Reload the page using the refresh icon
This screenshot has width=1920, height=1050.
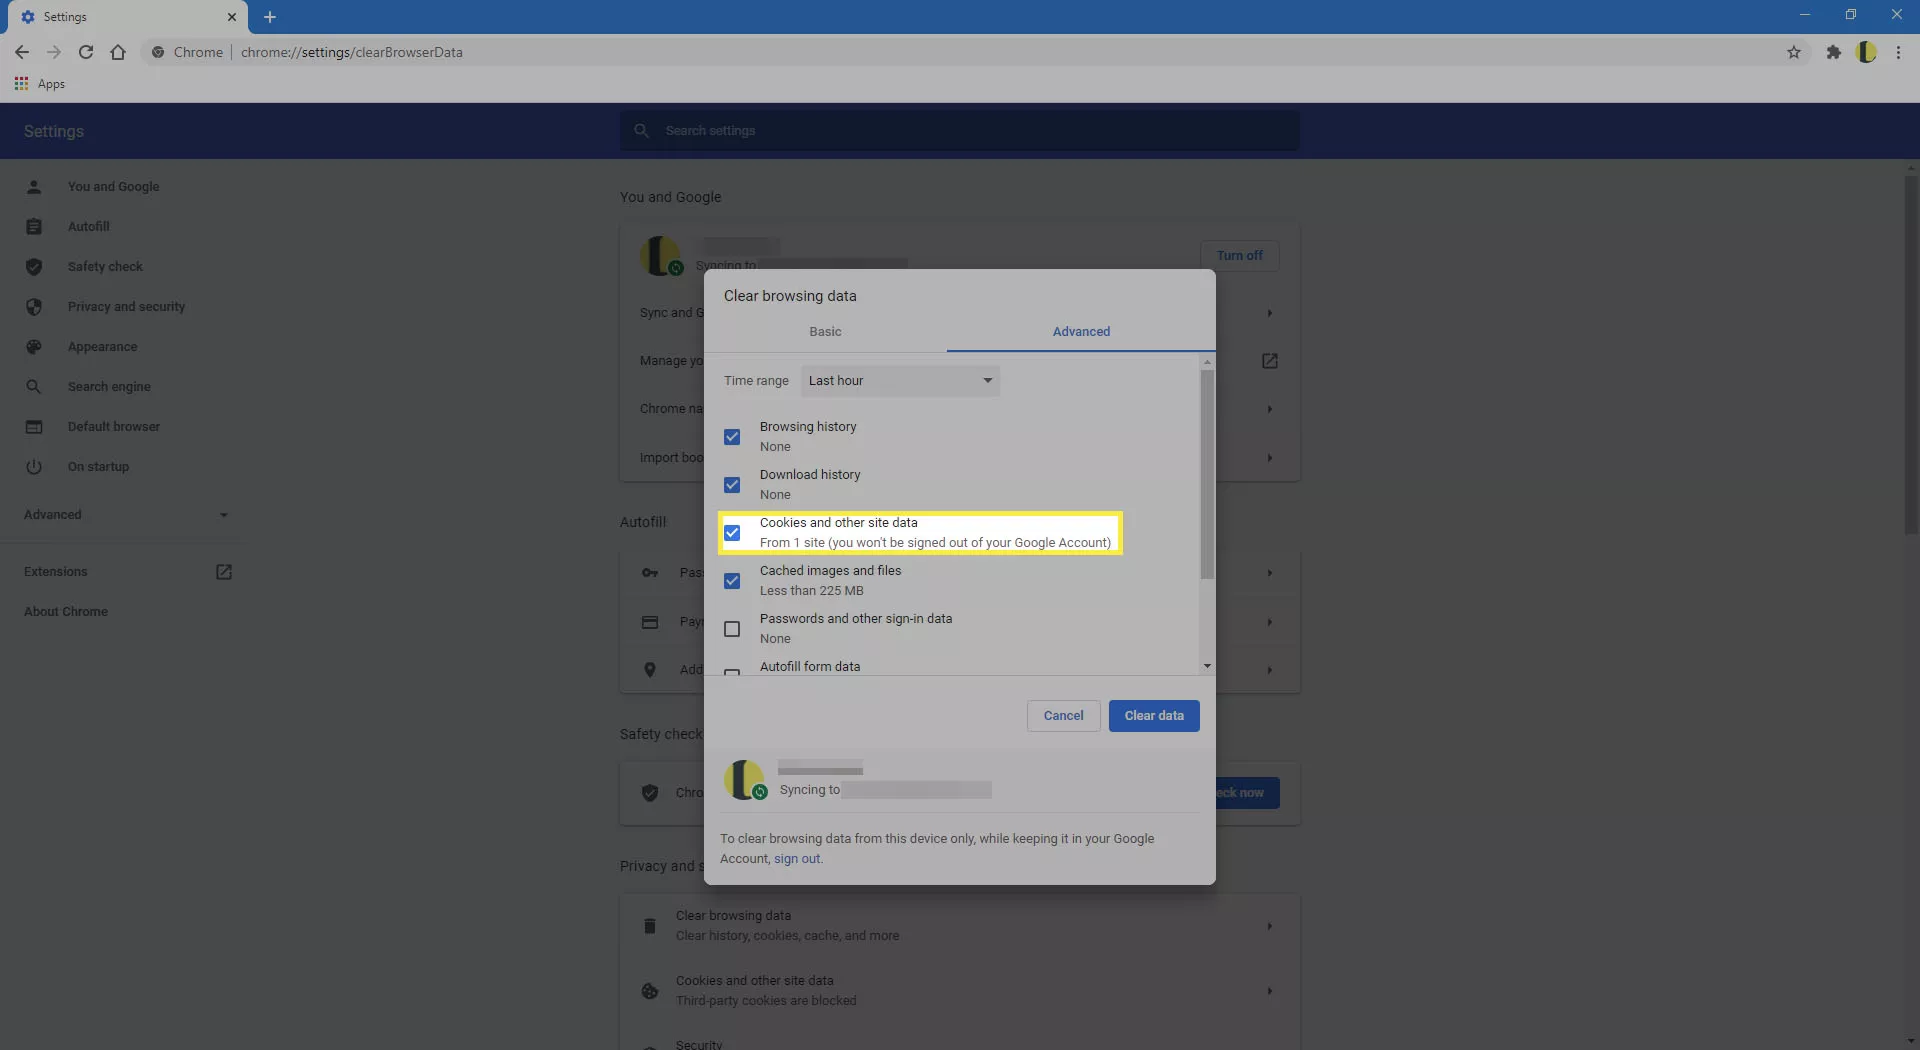click(86, 52)
